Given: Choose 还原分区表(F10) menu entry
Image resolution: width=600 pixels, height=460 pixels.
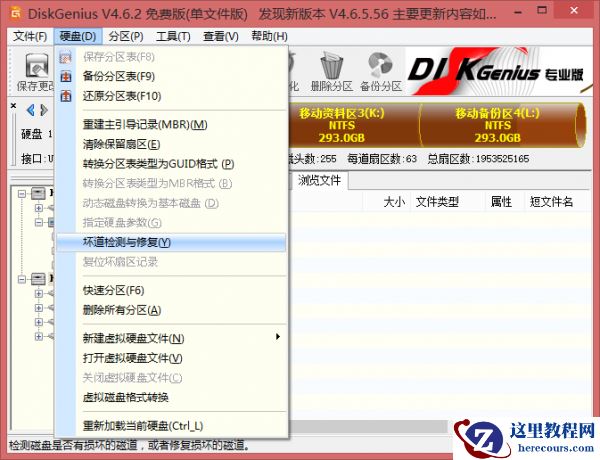Looking at the screenshot, I should [x=171, y=96].
